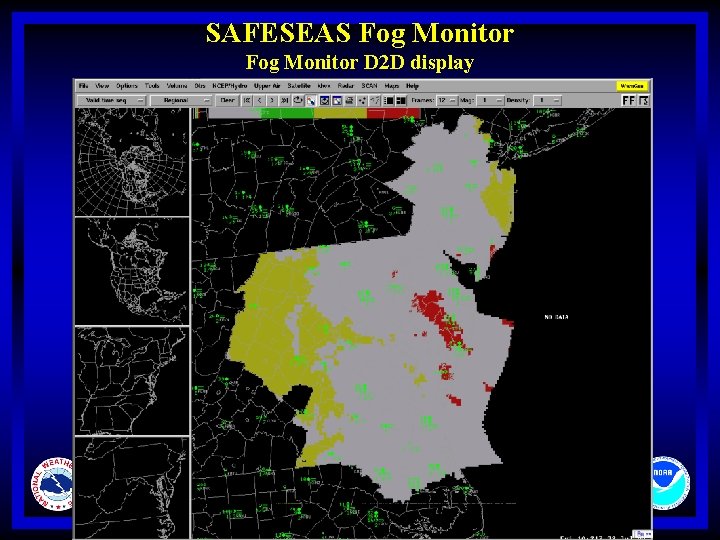Open the Radar menu
The width and height of the screenshot is (720, 540).
[345, 86]
